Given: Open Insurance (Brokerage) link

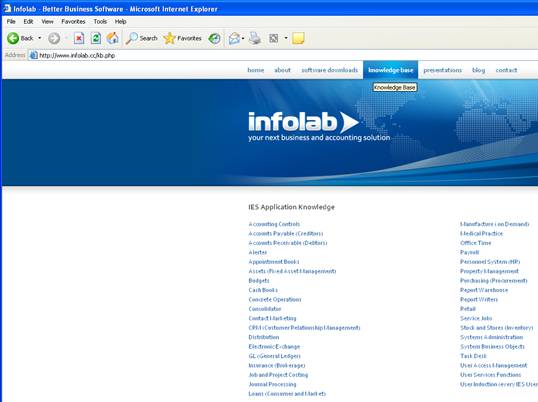Looking at the screenshot, I should point(277,366).
